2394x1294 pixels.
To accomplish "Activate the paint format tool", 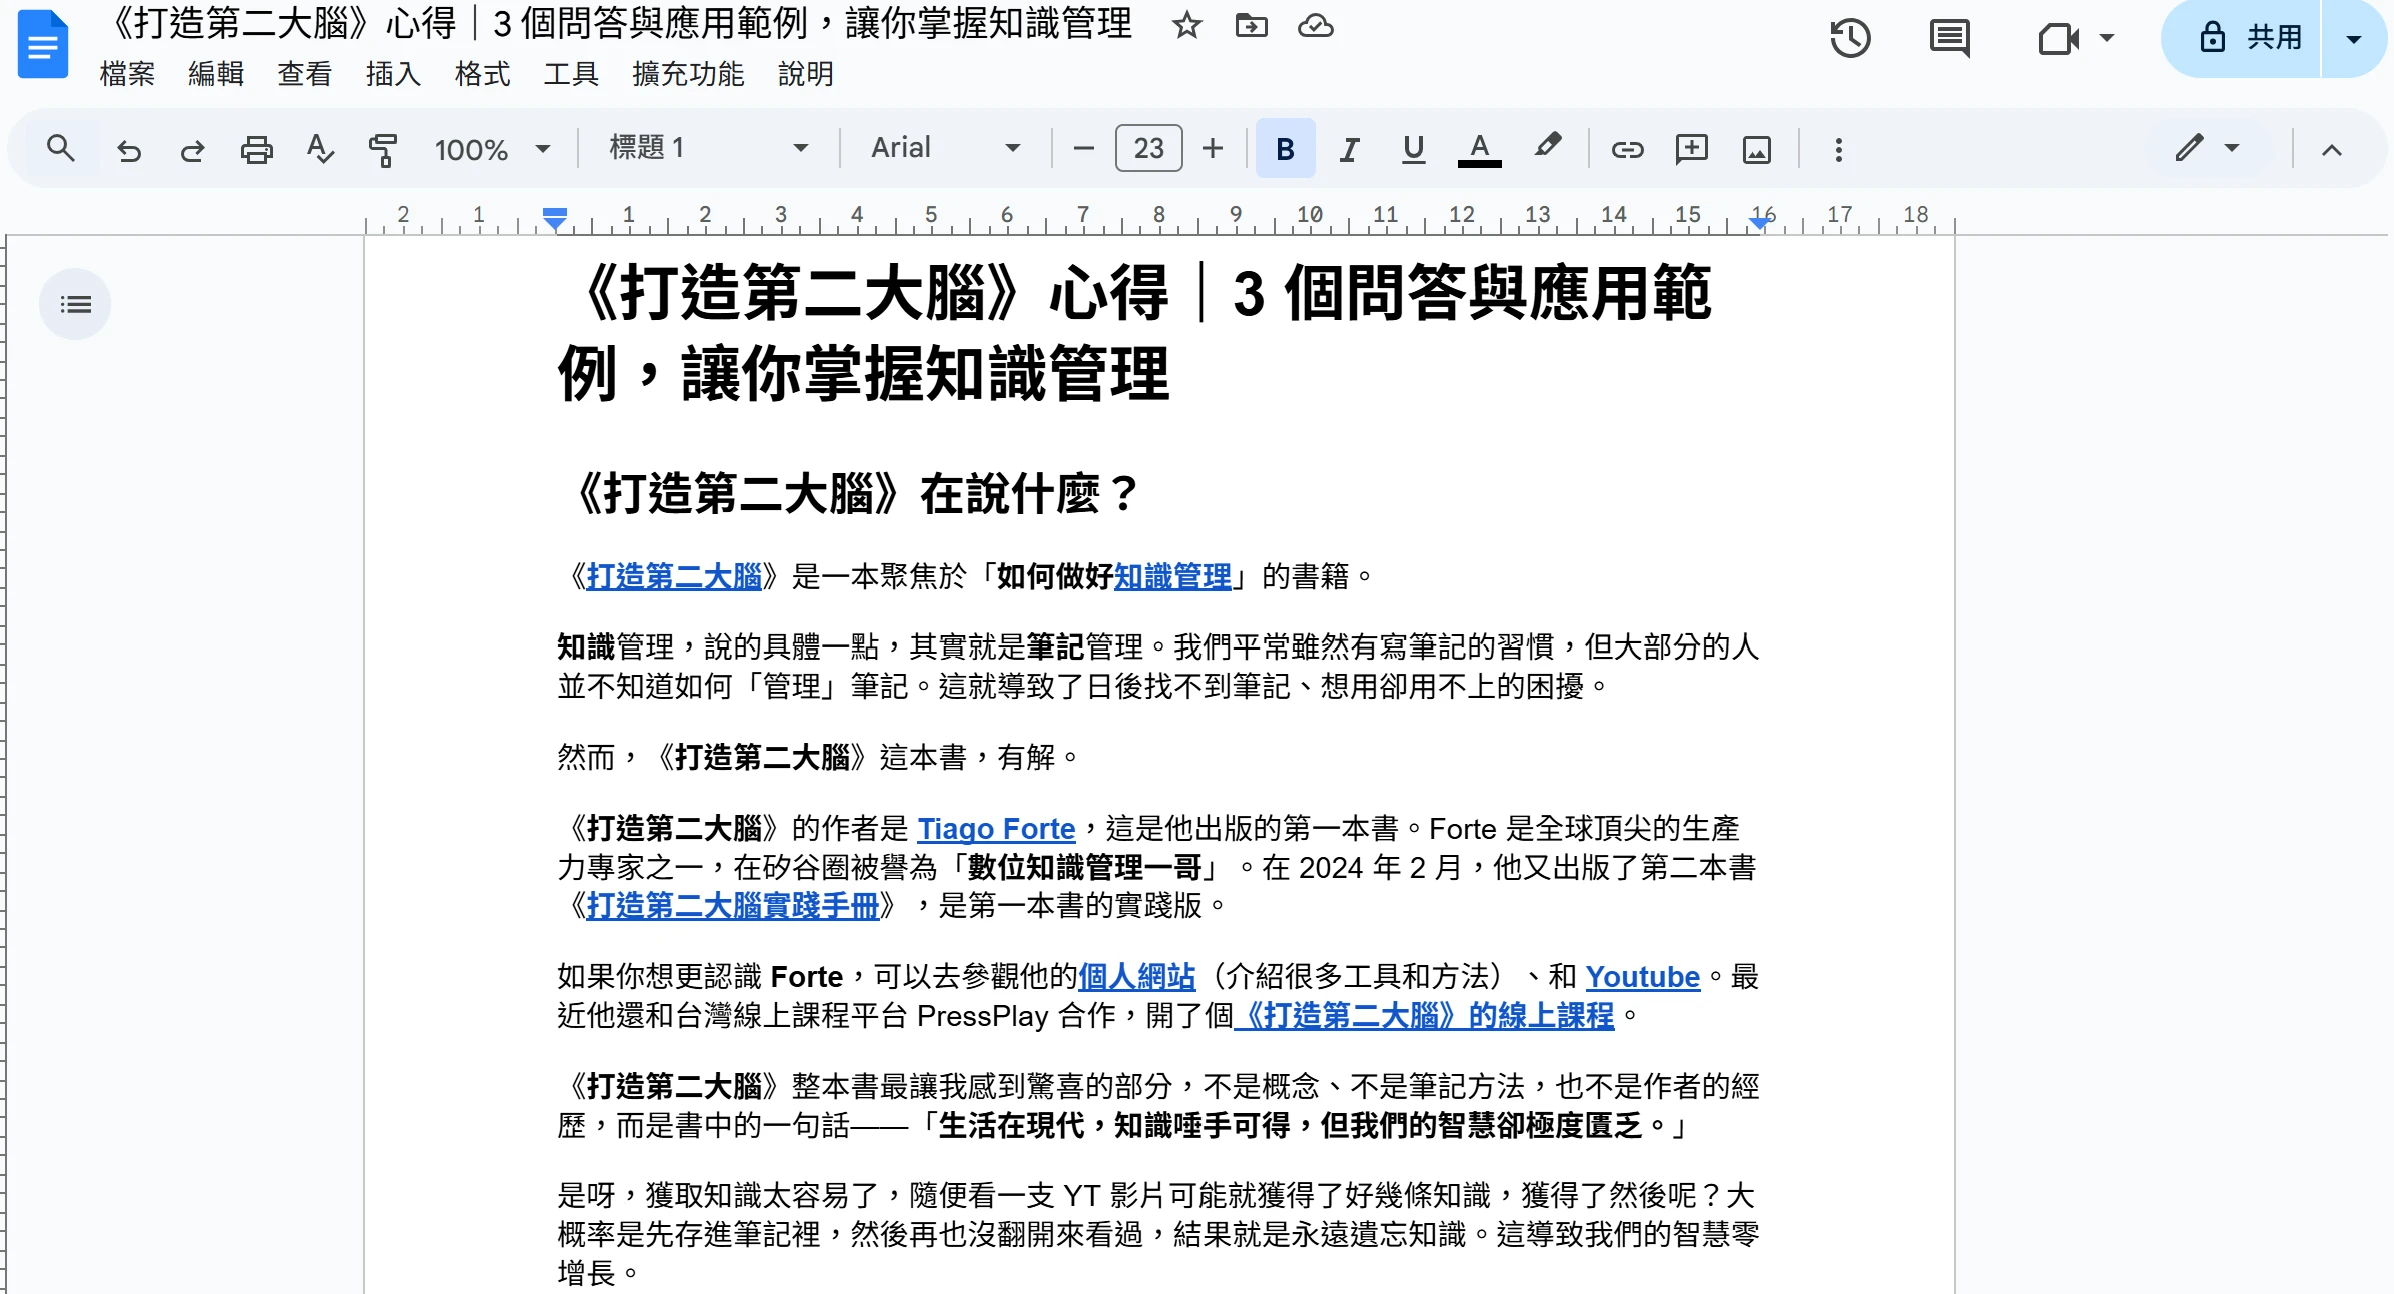I will click(x=383, y=150).
